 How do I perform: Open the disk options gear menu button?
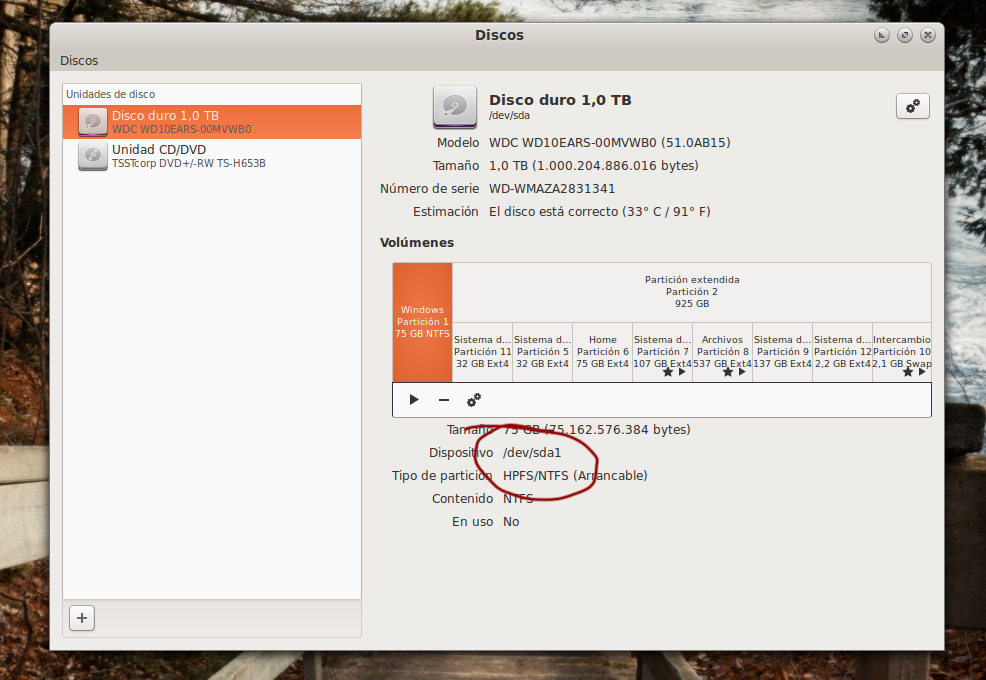pyautogui.click(x=912, y=106)
